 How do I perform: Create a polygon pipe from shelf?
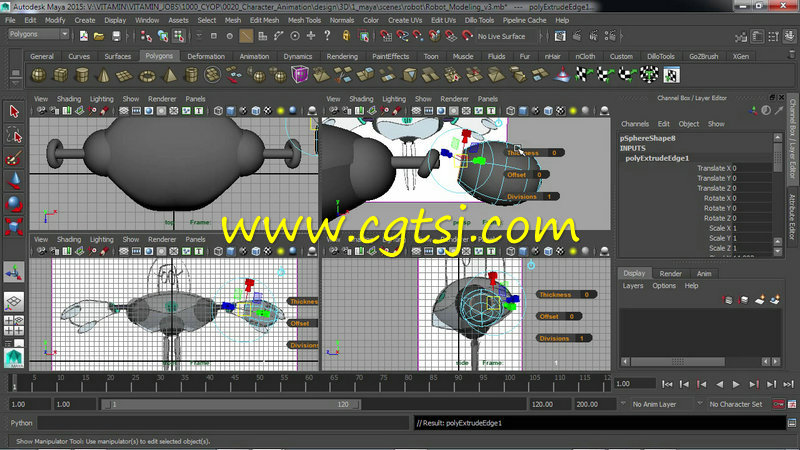(191, 76)
